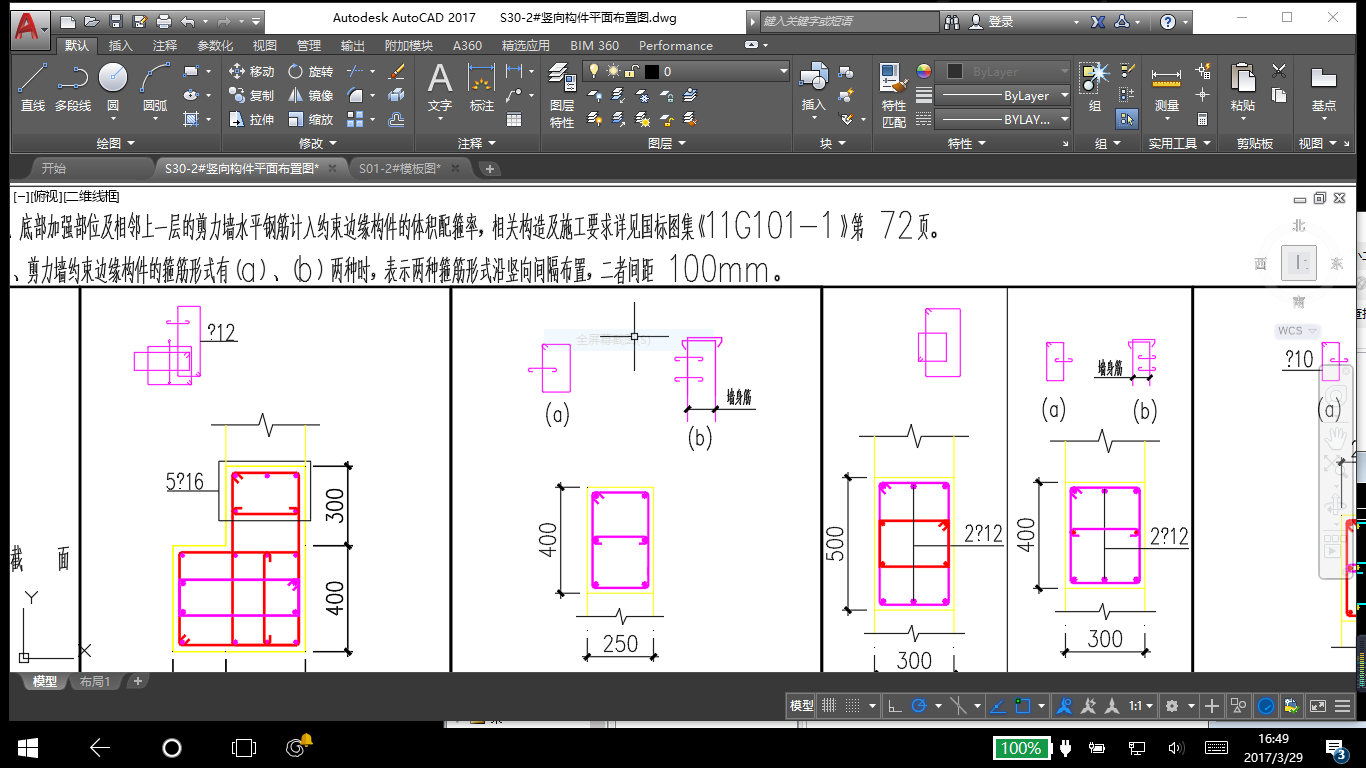
Task: Expand the Properties (特性) panel
Action: 966,143
